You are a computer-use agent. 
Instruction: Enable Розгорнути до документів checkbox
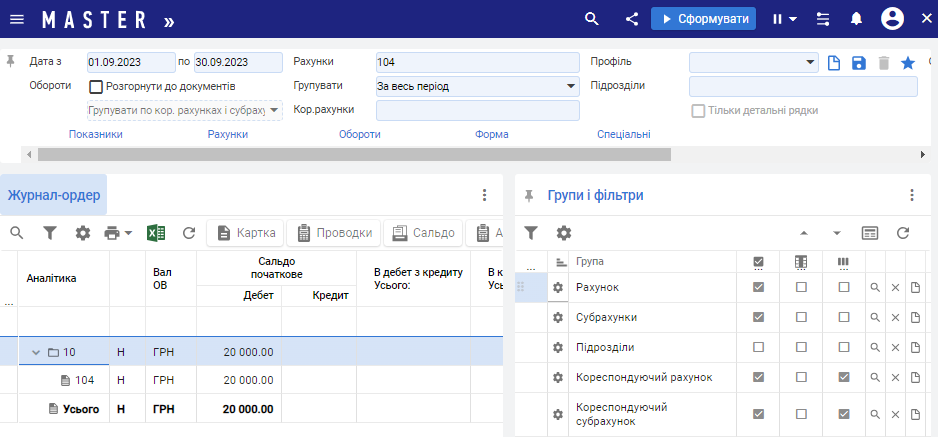coord(97,87)
